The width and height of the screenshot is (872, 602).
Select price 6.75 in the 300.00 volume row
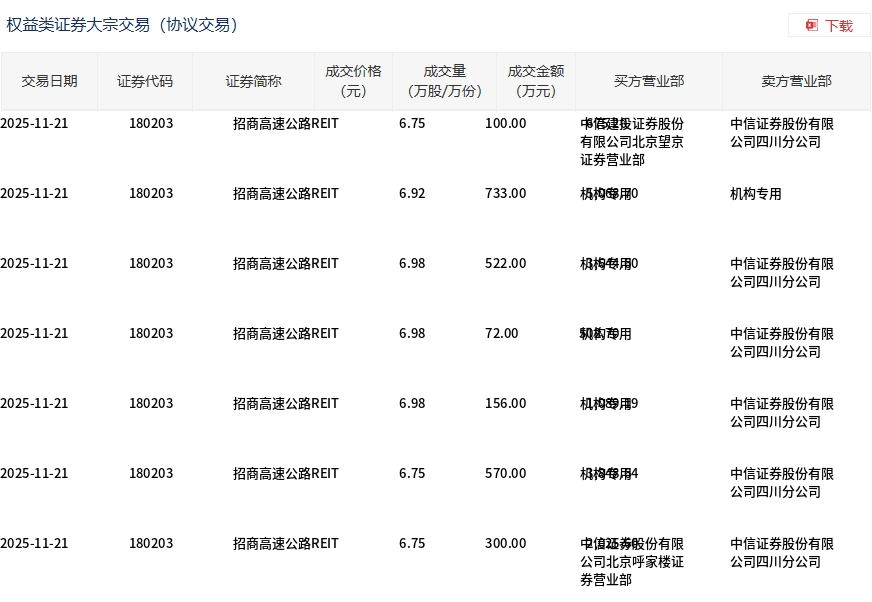click(x=412, y=544)
